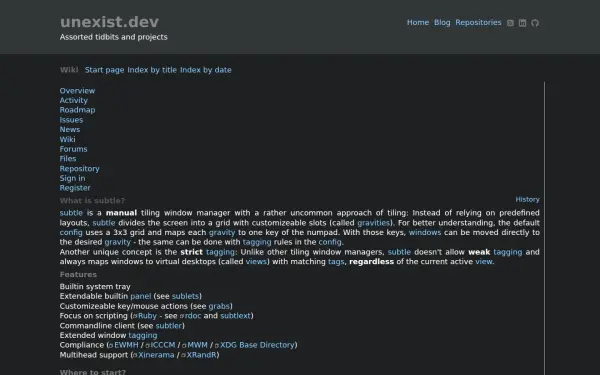The height and width of the screenshot is (375, 600).
Task: Visit the EWMH compliance link
Action: (124, 345)
